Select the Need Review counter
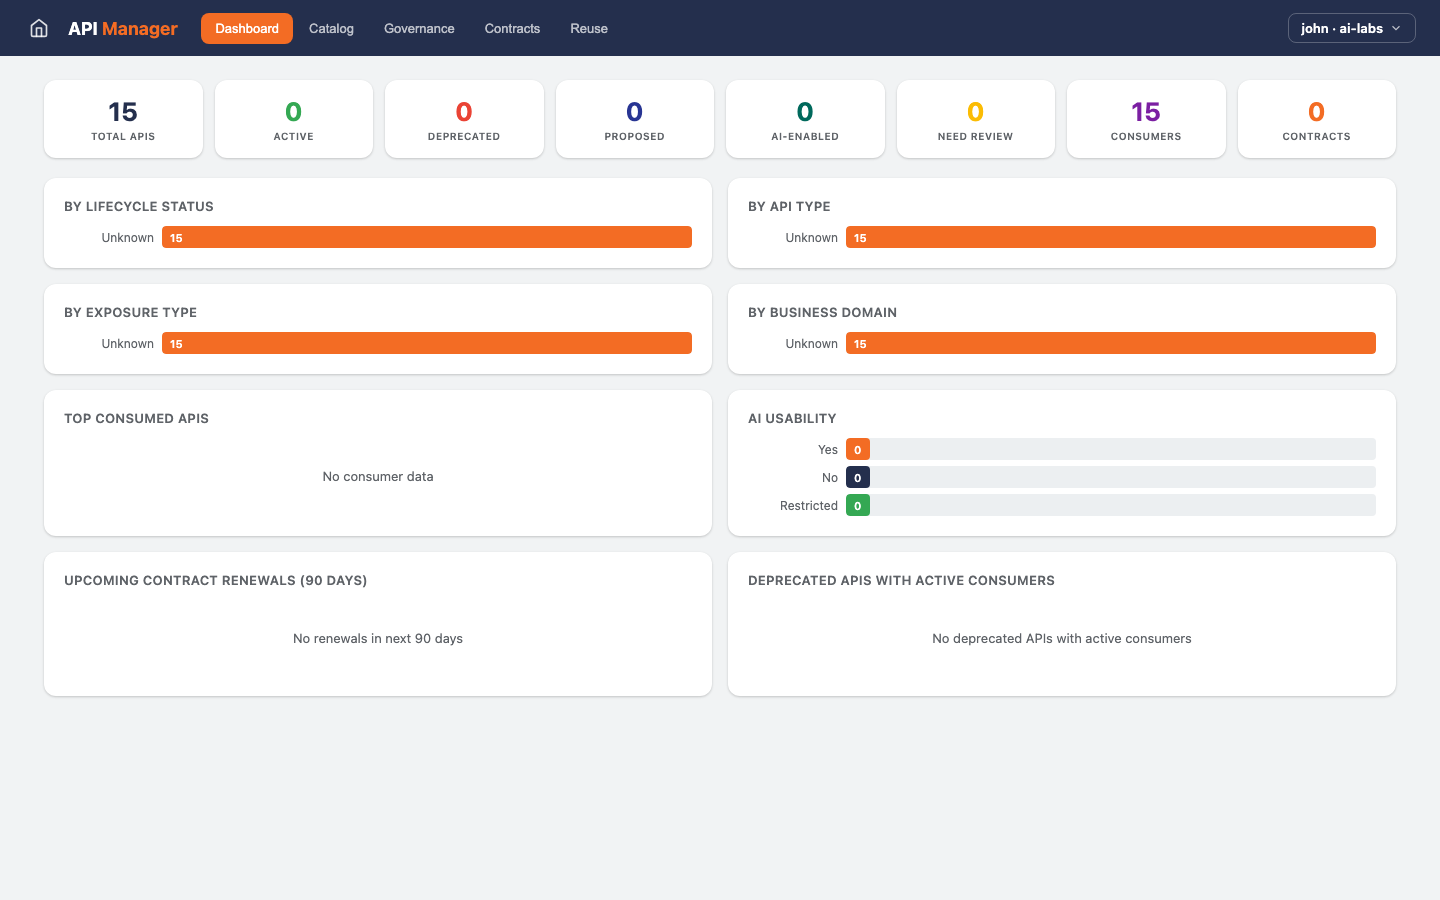Screen dimensions: 1440x900 pos(975,118)
